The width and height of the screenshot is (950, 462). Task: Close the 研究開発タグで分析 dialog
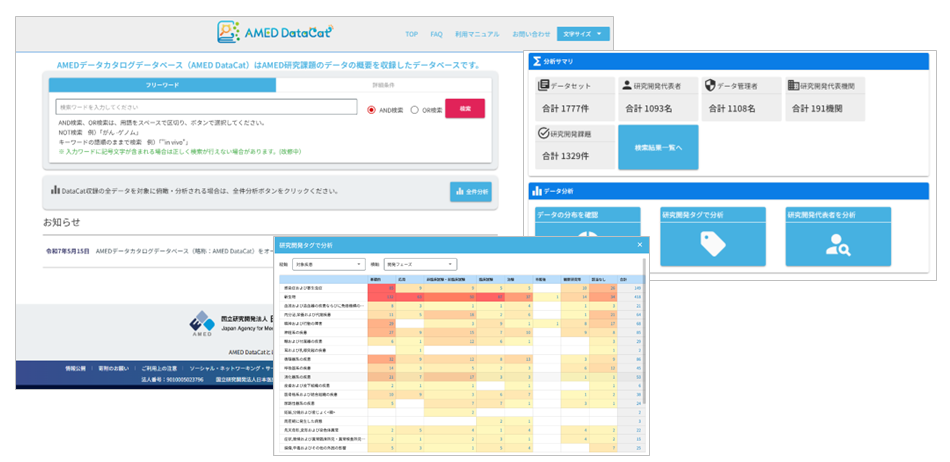click(640, 245)
